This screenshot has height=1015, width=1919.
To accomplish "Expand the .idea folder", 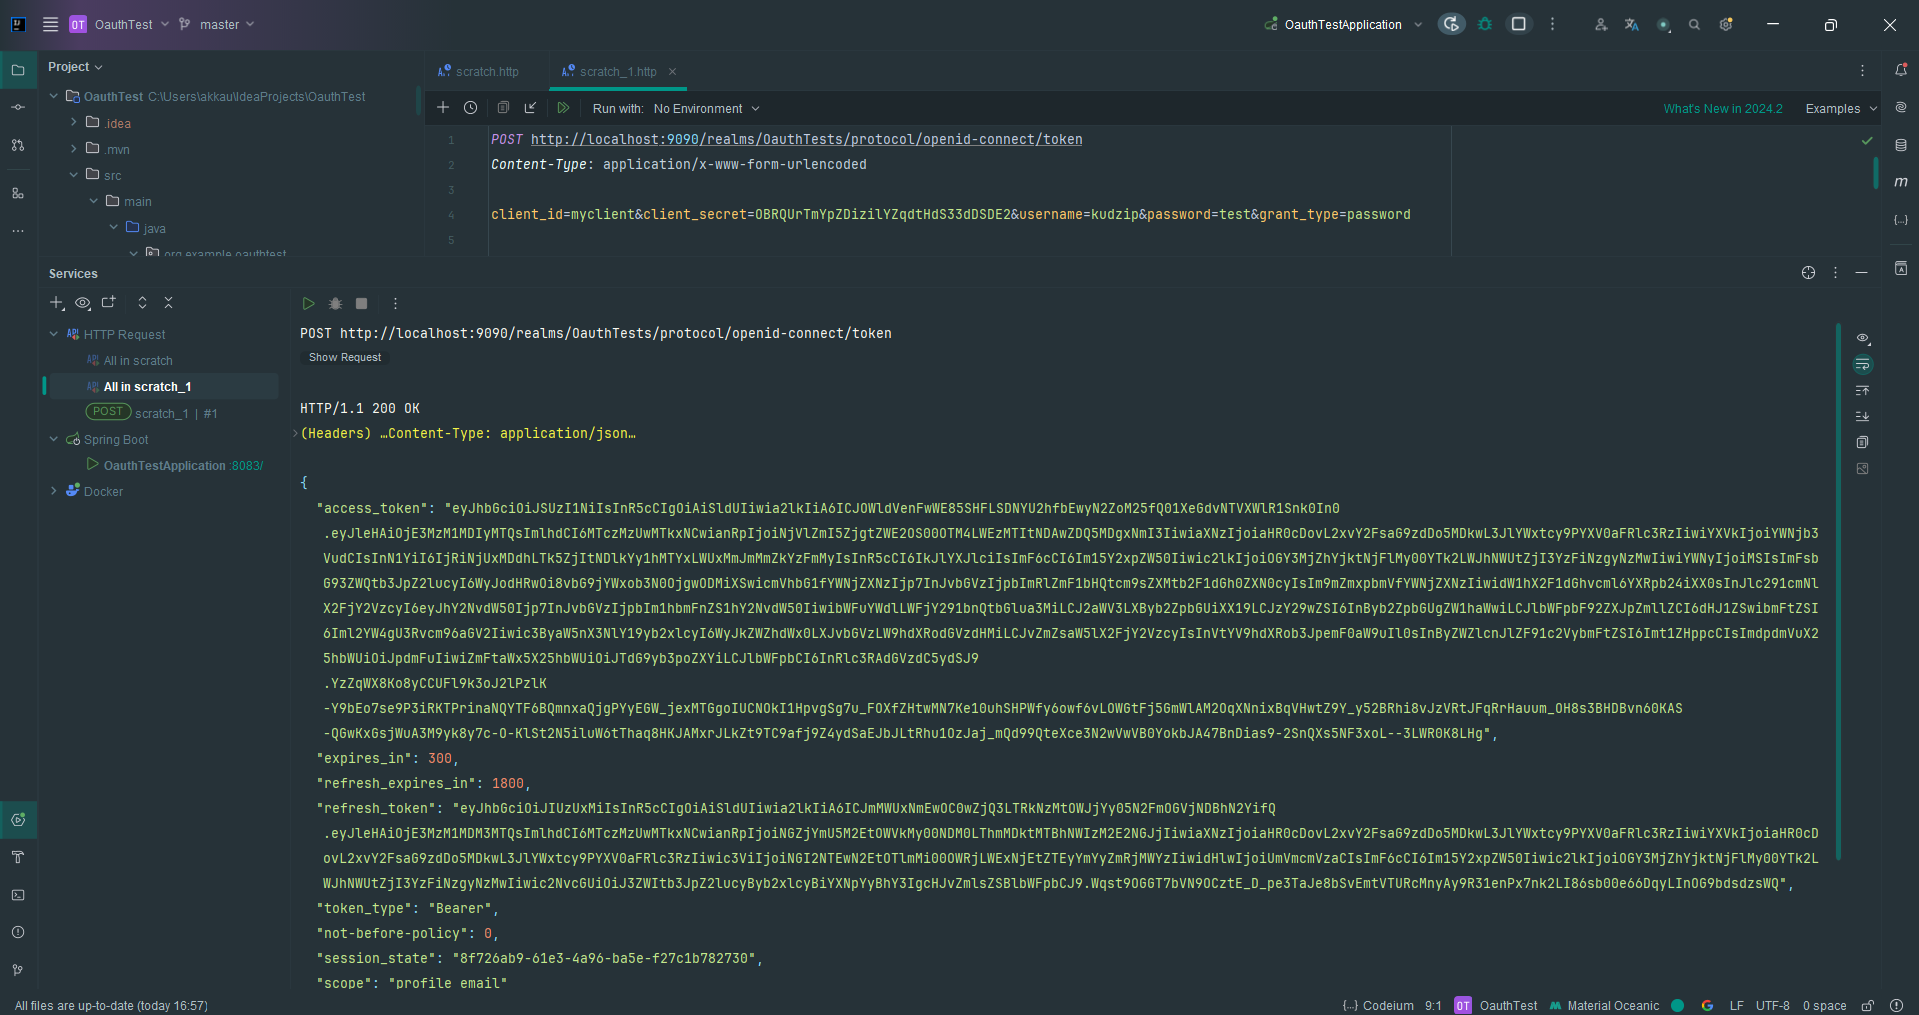I will [x=73, y=122].
